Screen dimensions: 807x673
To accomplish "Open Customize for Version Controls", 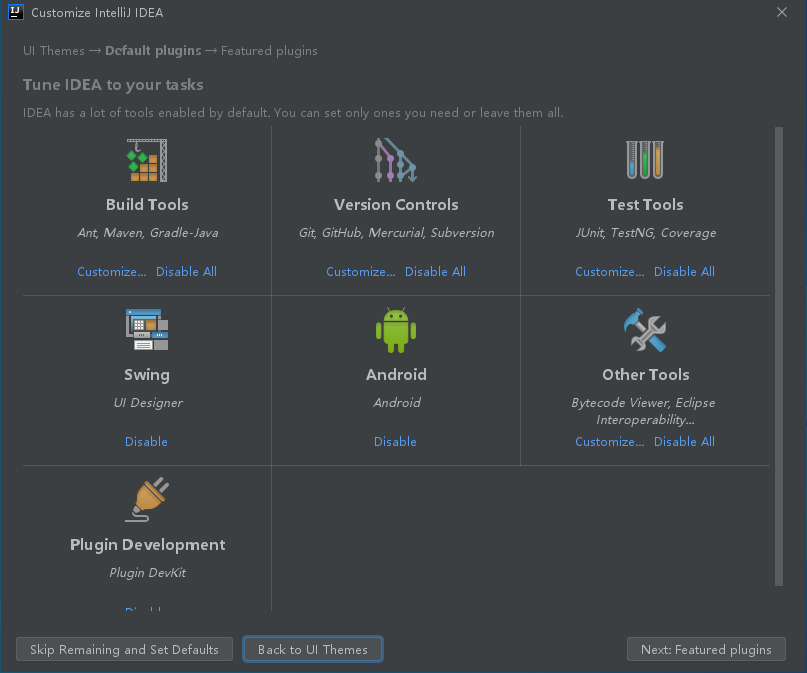I will pyautogui.click(x=361, y=272).
